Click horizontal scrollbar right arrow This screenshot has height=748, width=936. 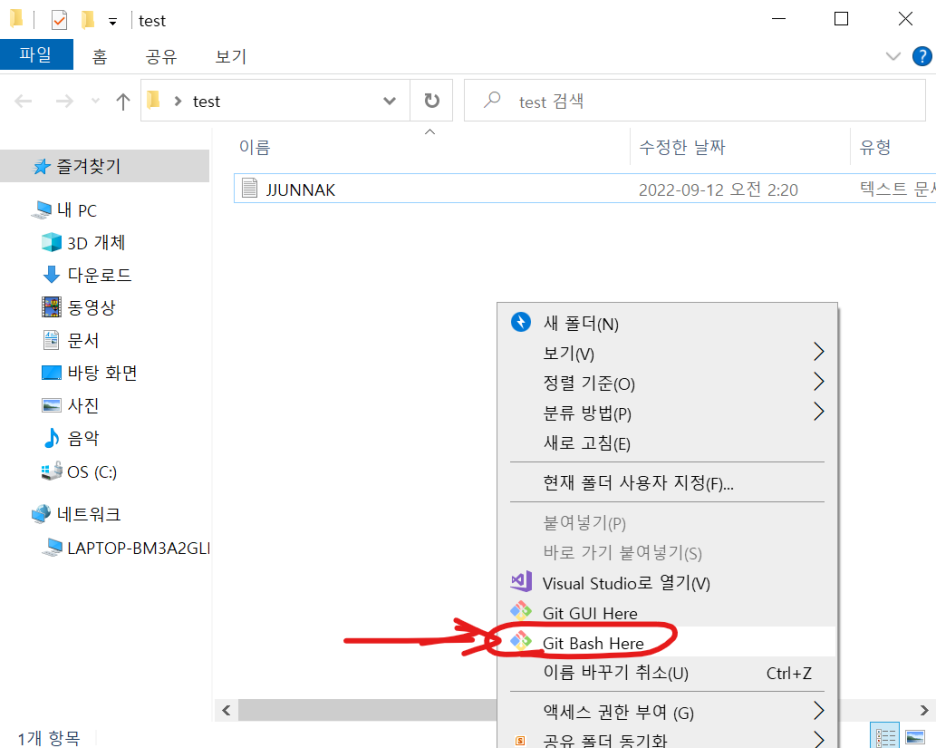pyautogui.click(x=924, y=710)
